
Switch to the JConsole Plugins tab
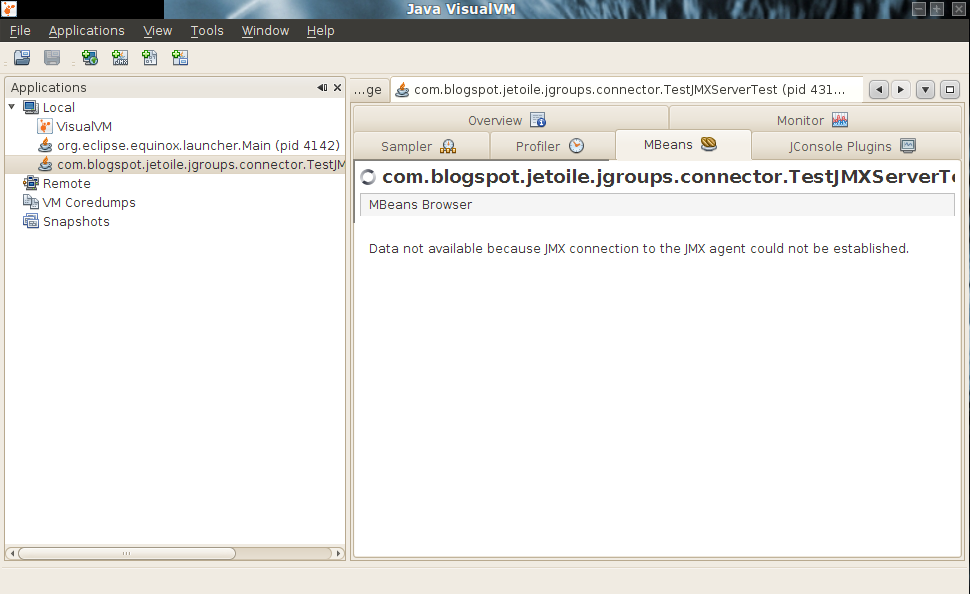(855, 146)
